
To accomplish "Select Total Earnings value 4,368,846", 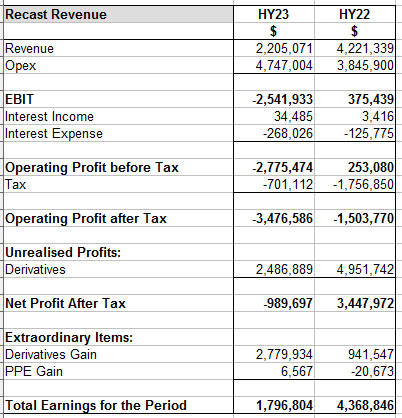I will (365, 406).
